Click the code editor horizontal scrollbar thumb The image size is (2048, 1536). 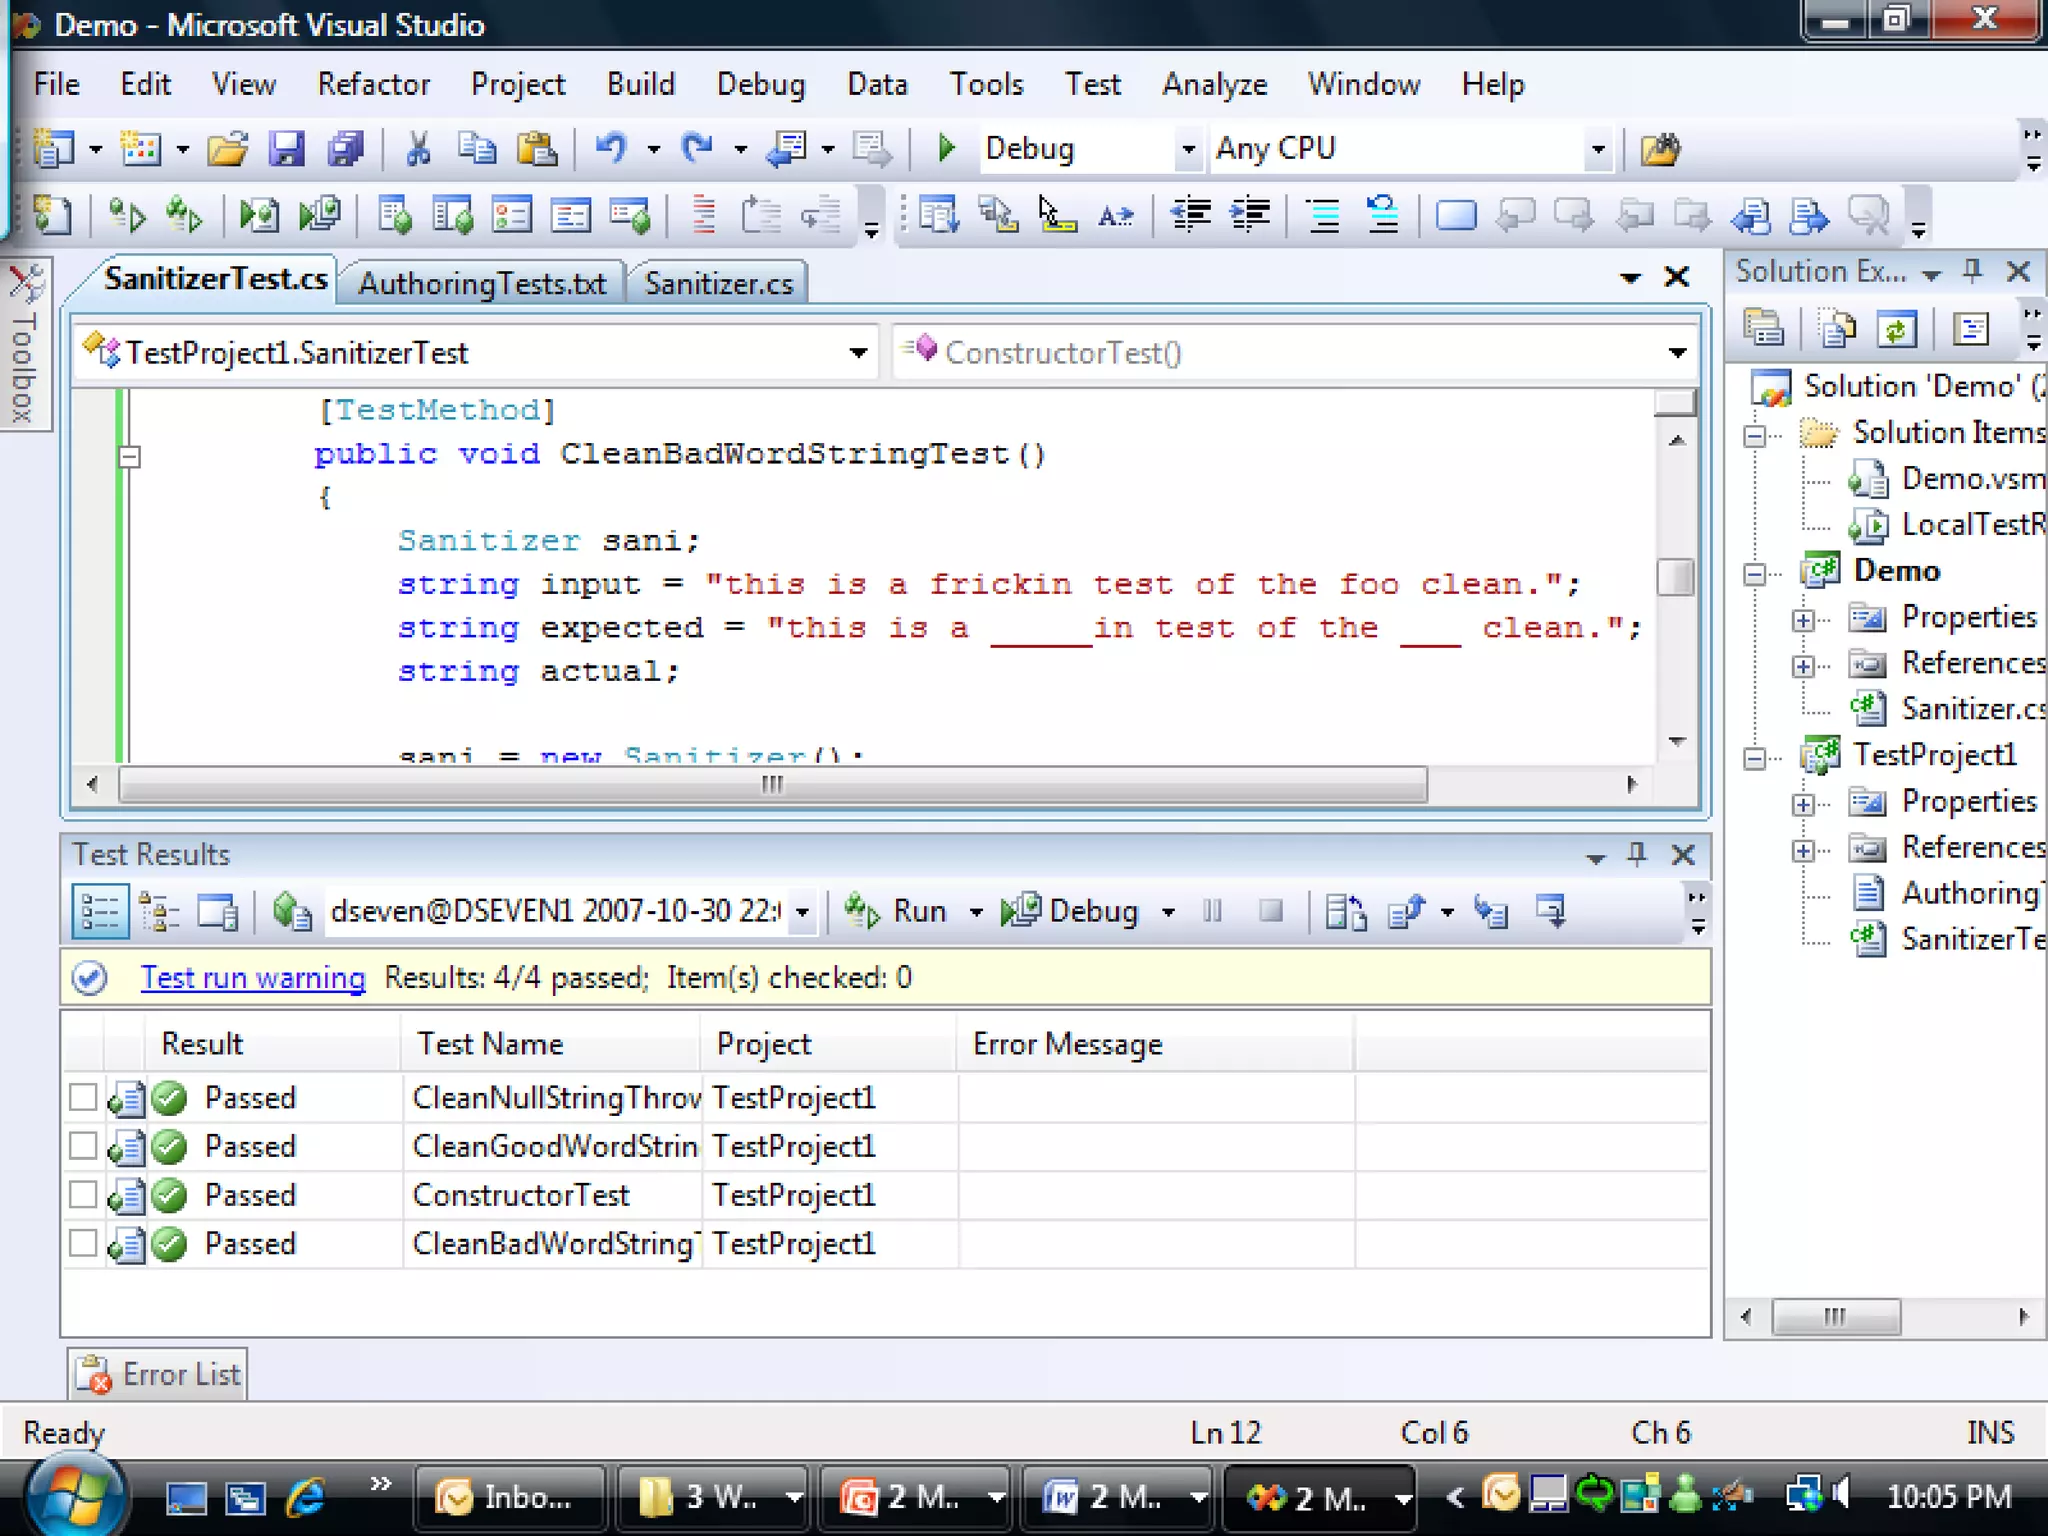(x=772, y=785)
